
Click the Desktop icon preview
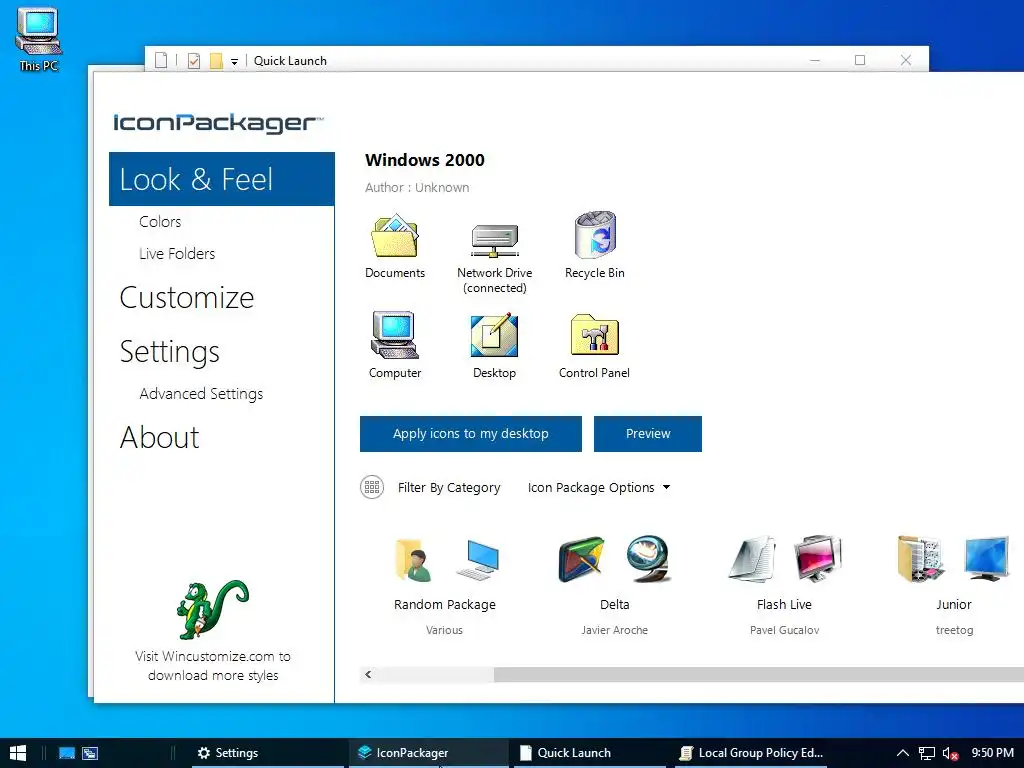coord(494,335)
